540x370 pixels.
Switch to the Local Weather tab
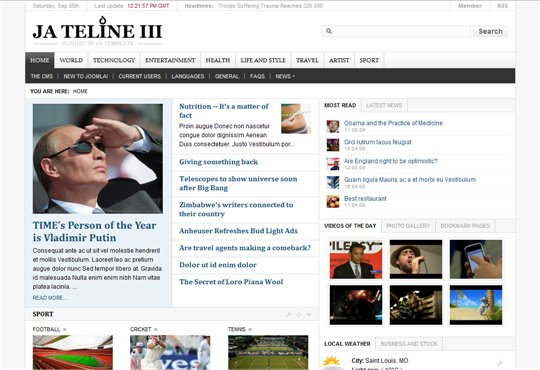coord(347,344)
